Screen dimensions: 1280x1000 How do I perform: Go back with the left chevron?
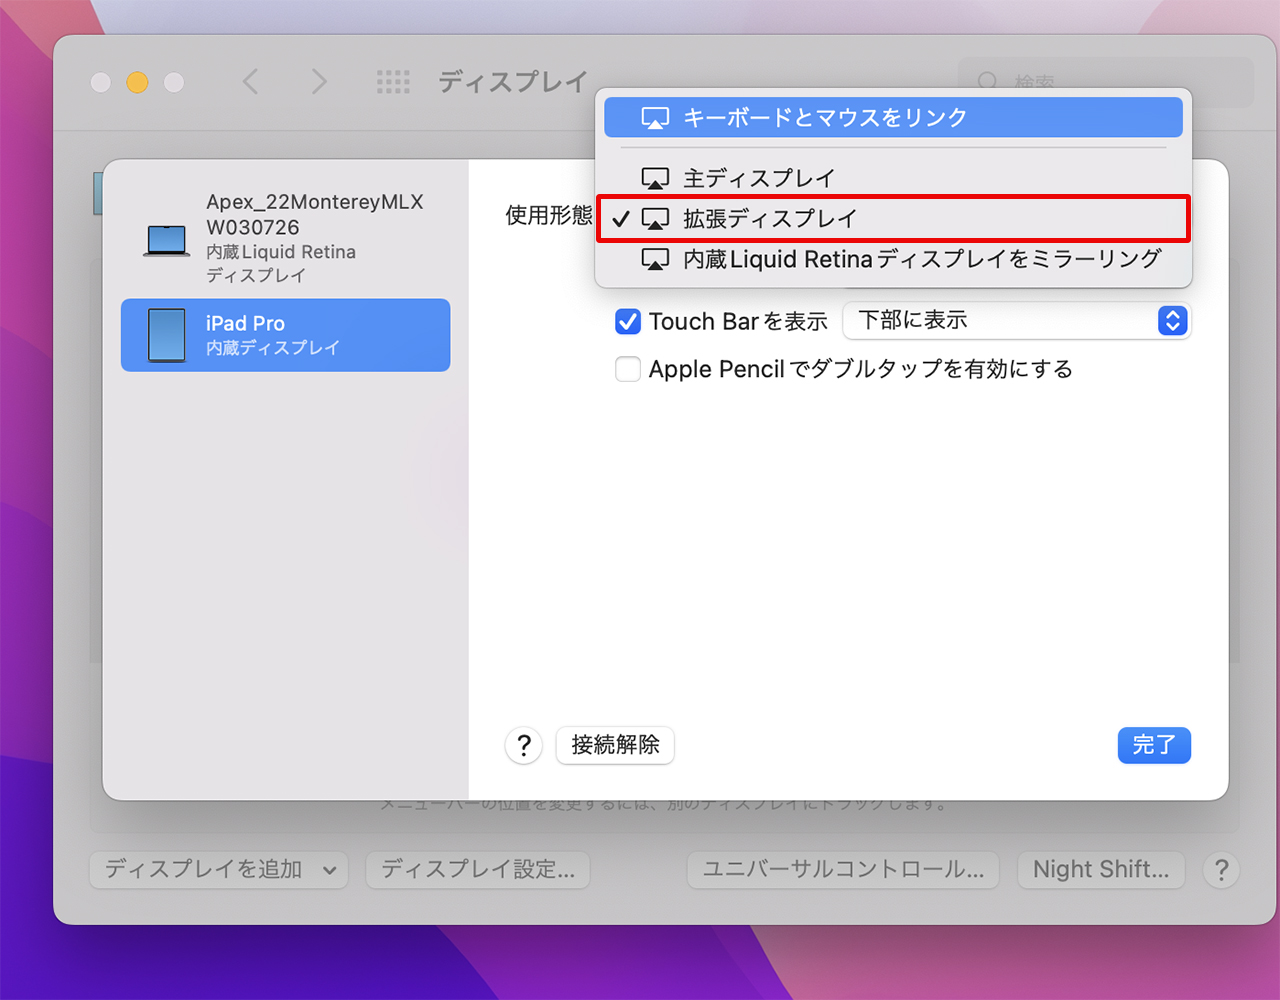pyautogui.click(x=251, y=82)
